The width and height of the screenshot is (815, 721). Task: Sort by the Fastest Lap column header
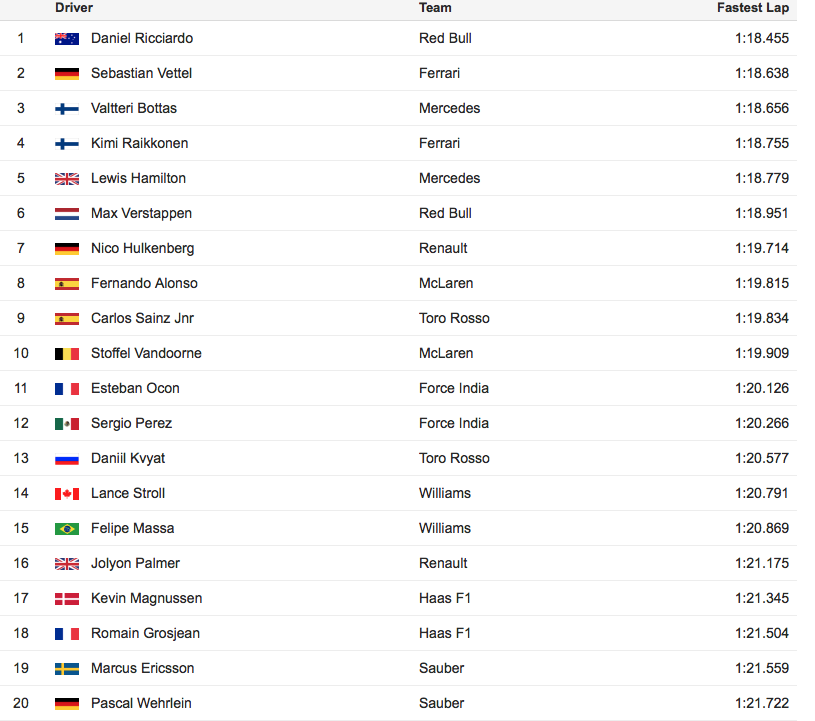coord(753,8)
